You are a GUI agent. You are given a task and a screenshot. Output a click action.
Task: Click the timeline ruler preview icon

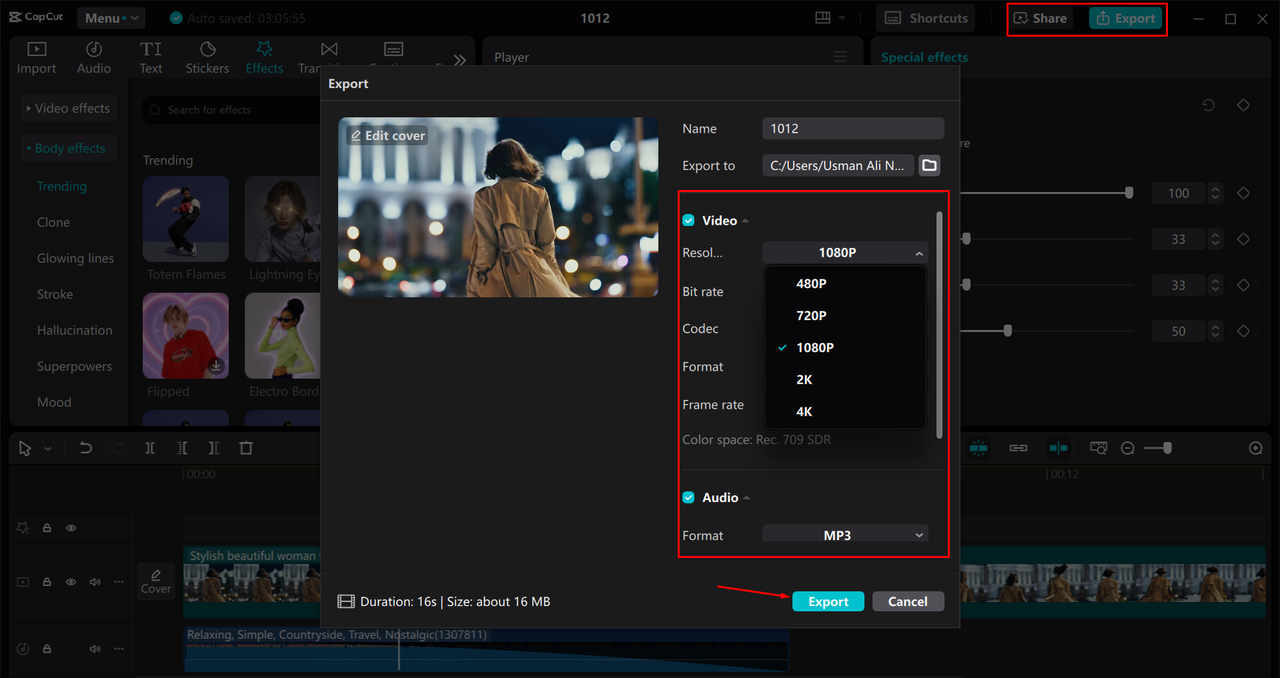click(x=1098, y=449)
